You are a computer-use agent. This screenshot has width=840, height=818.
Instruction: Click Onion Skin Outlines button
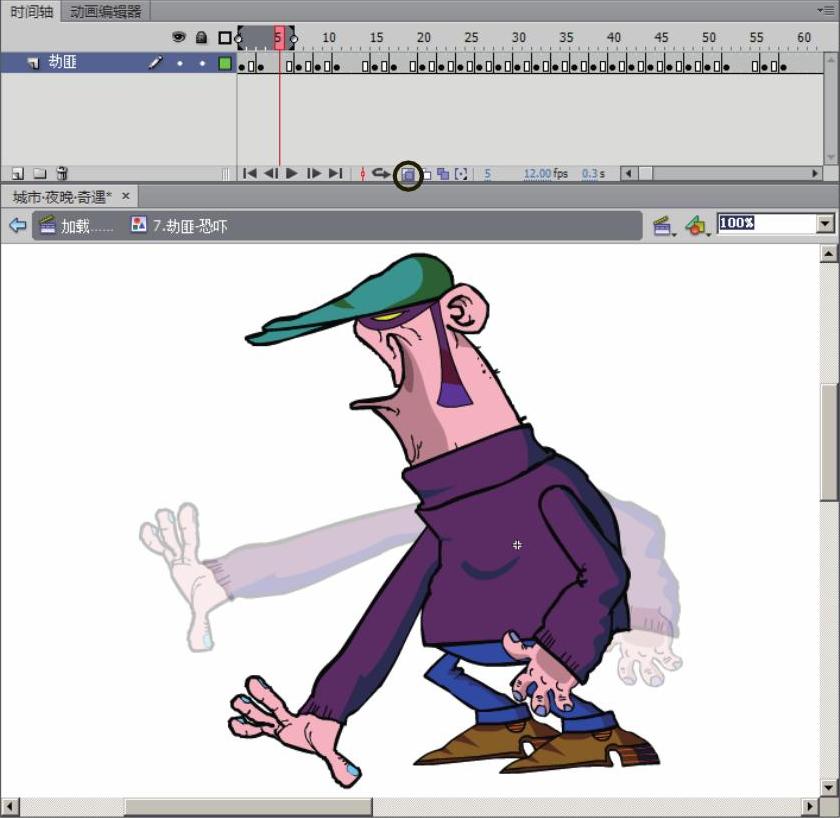pos(426,174)
